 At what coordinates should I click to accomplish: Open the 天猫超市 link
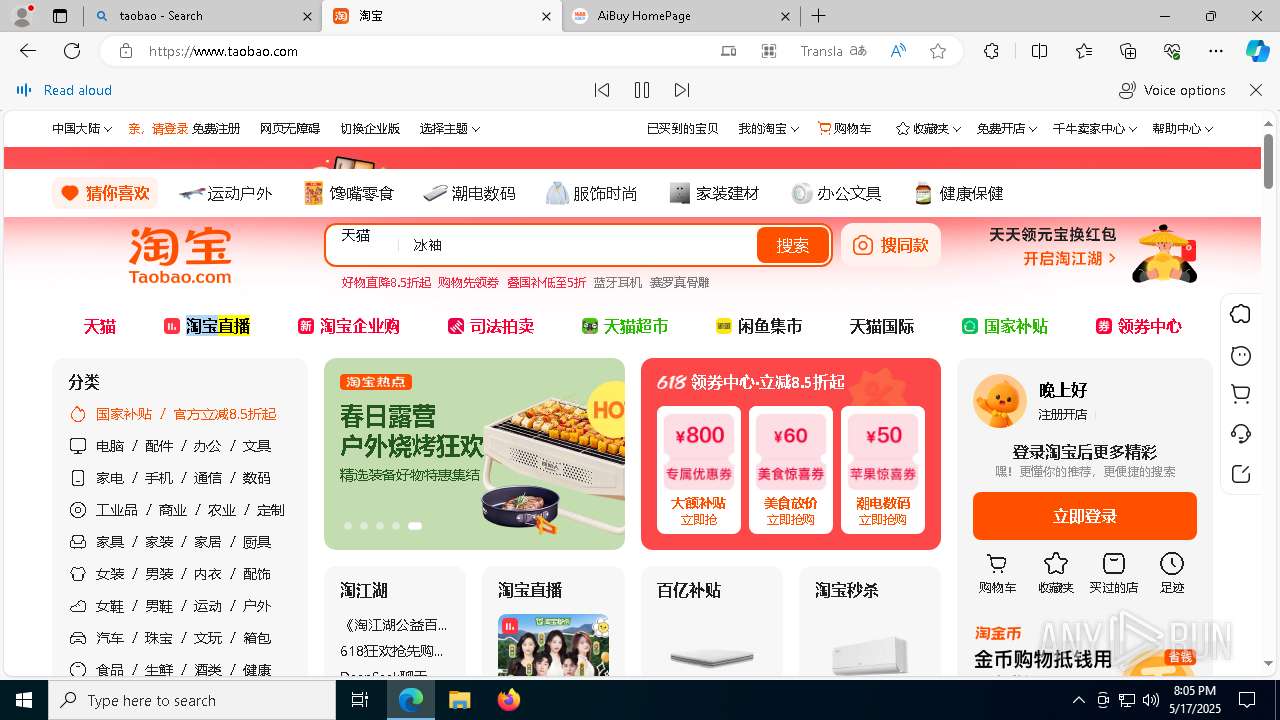625,326
